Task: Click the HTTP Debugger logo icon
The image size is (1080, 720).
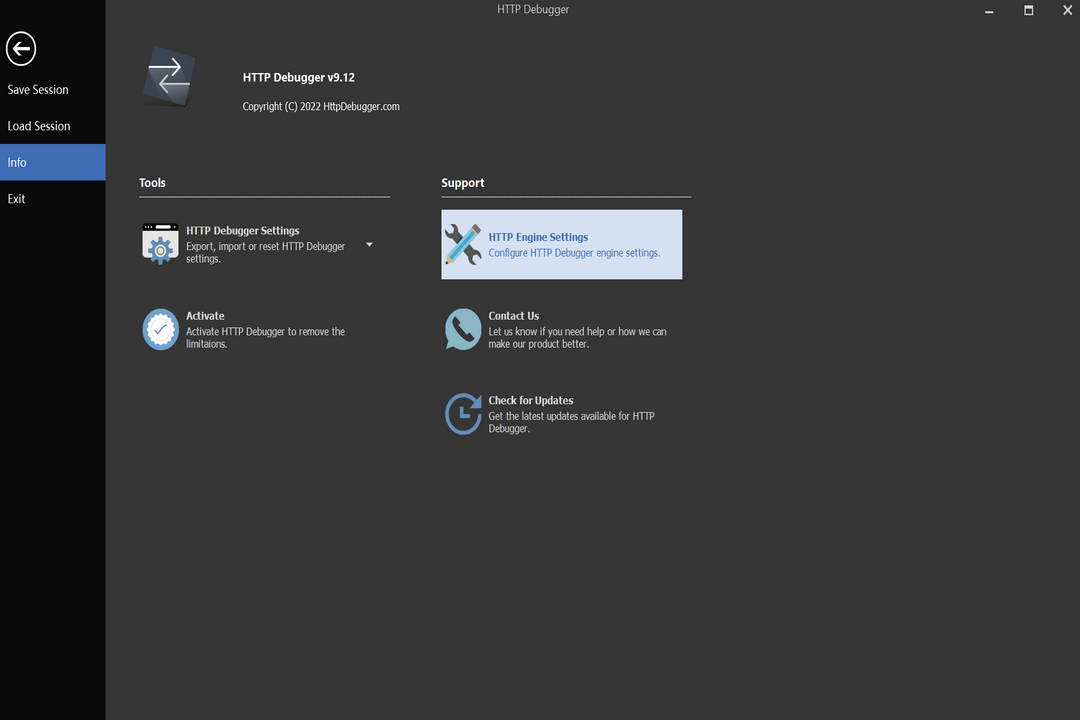Action: coord(169,75)
